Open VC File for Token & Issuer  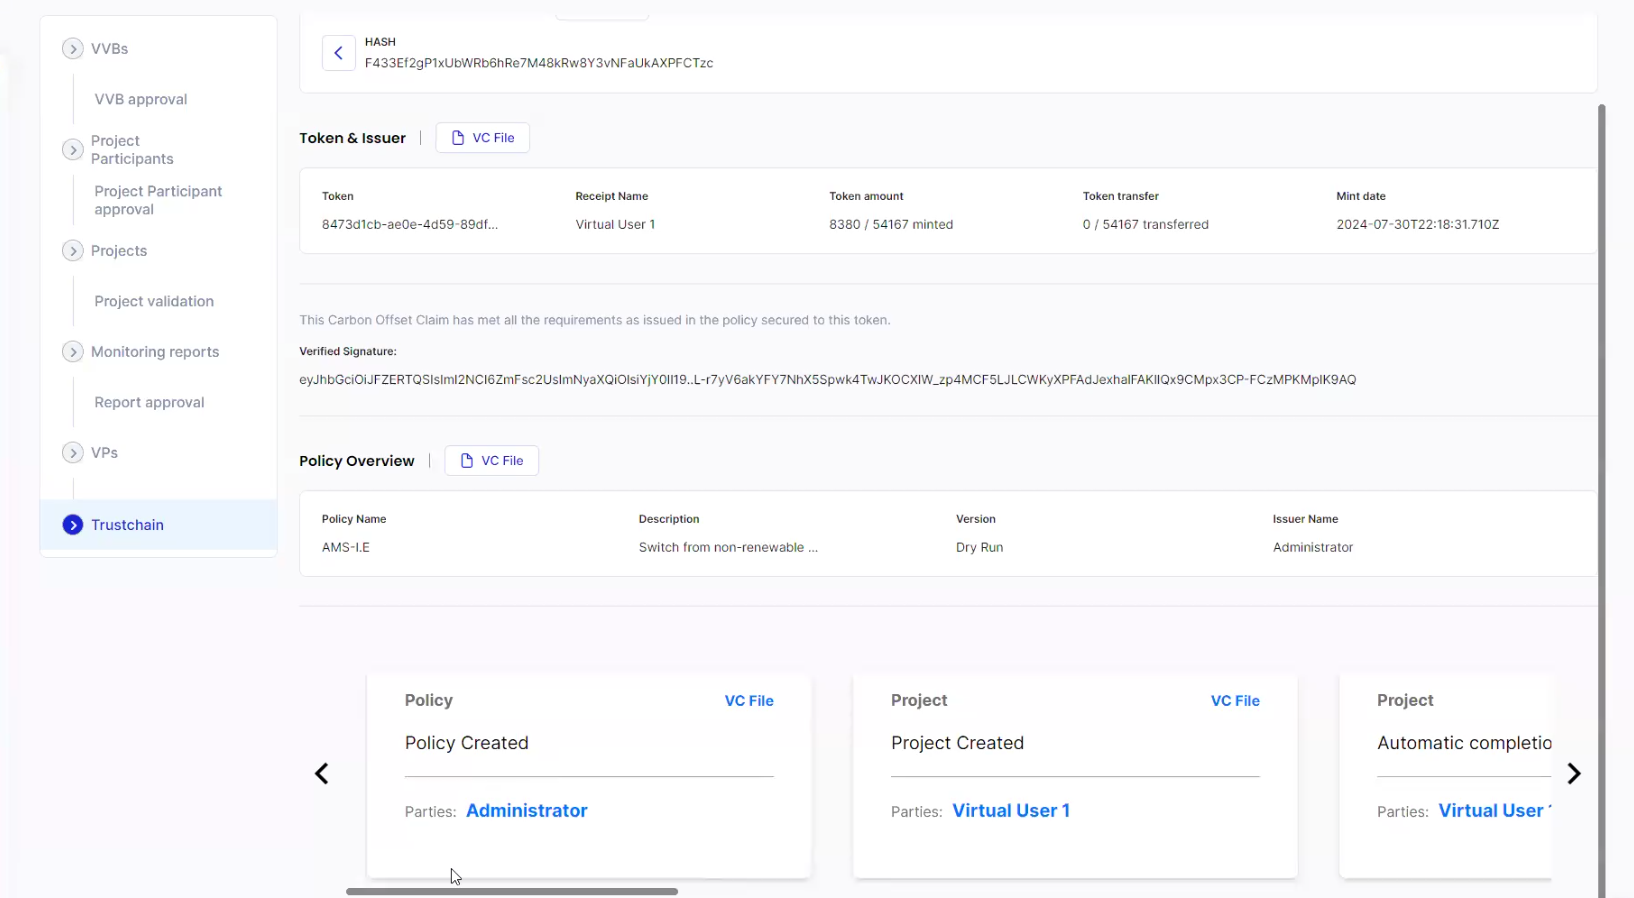(482, 138)
